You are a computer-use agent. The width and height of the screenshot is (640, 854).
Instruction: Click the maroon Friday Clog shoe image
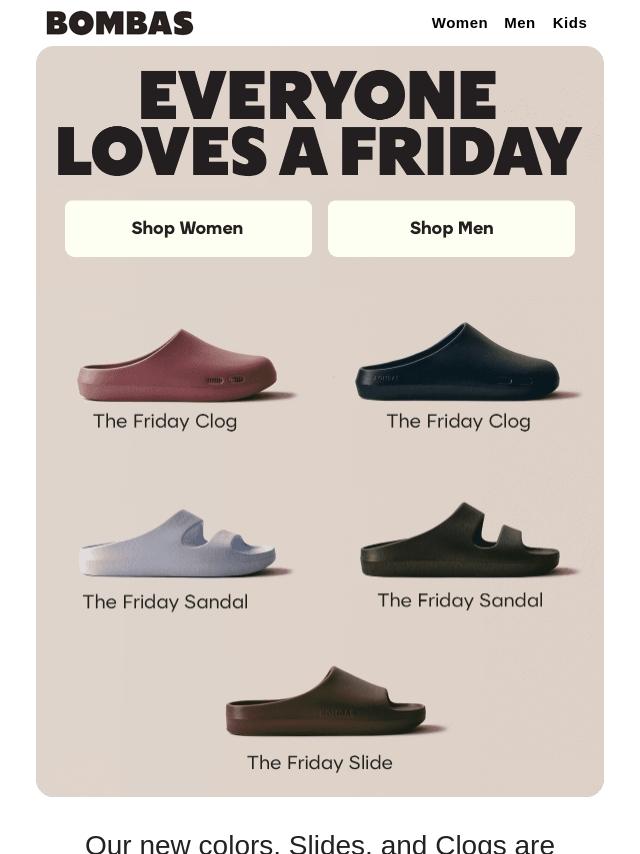178,365
